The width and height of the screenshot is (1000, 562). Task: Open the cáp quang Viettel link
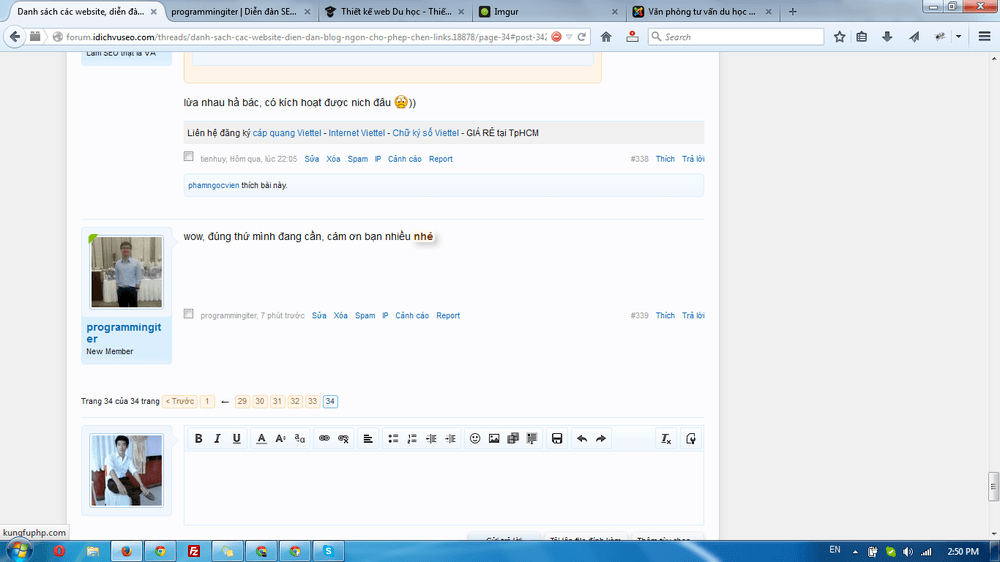[x=287, y=133]
